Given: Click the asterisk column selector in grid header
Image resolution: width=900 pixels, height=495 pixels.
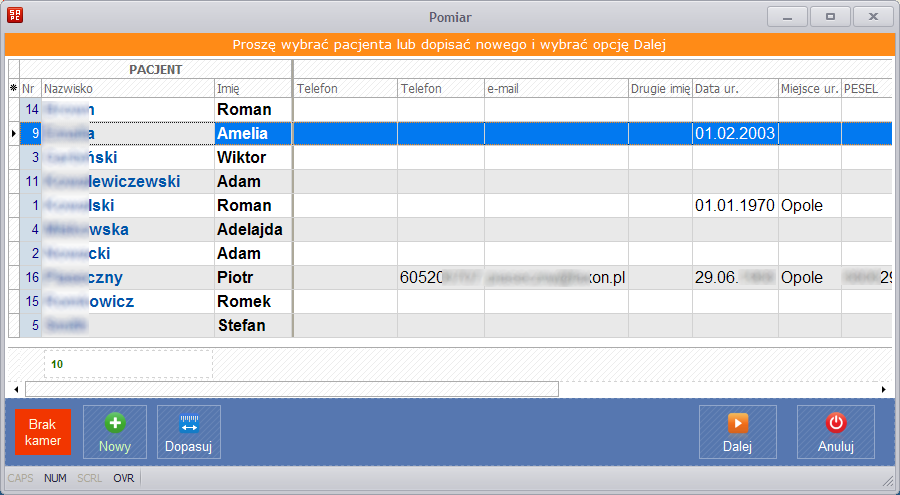Looking at the screenshot, I should tap(13, 89).
